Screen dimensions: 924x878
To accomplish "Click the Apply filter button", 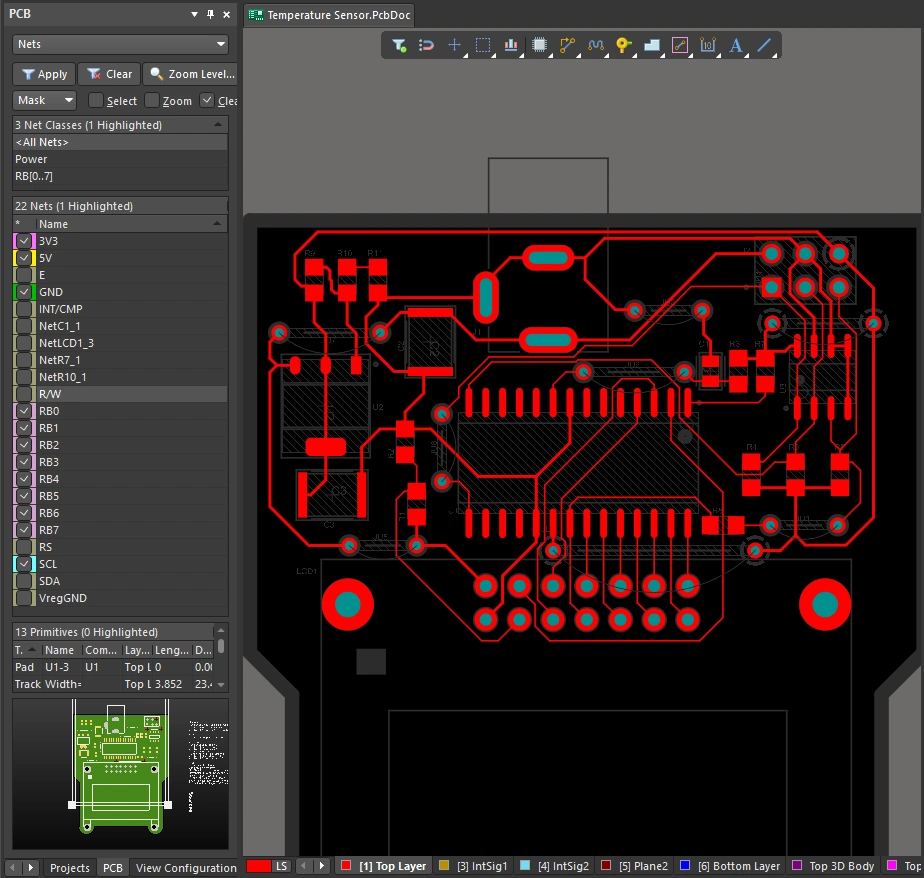I will (44, 74).
